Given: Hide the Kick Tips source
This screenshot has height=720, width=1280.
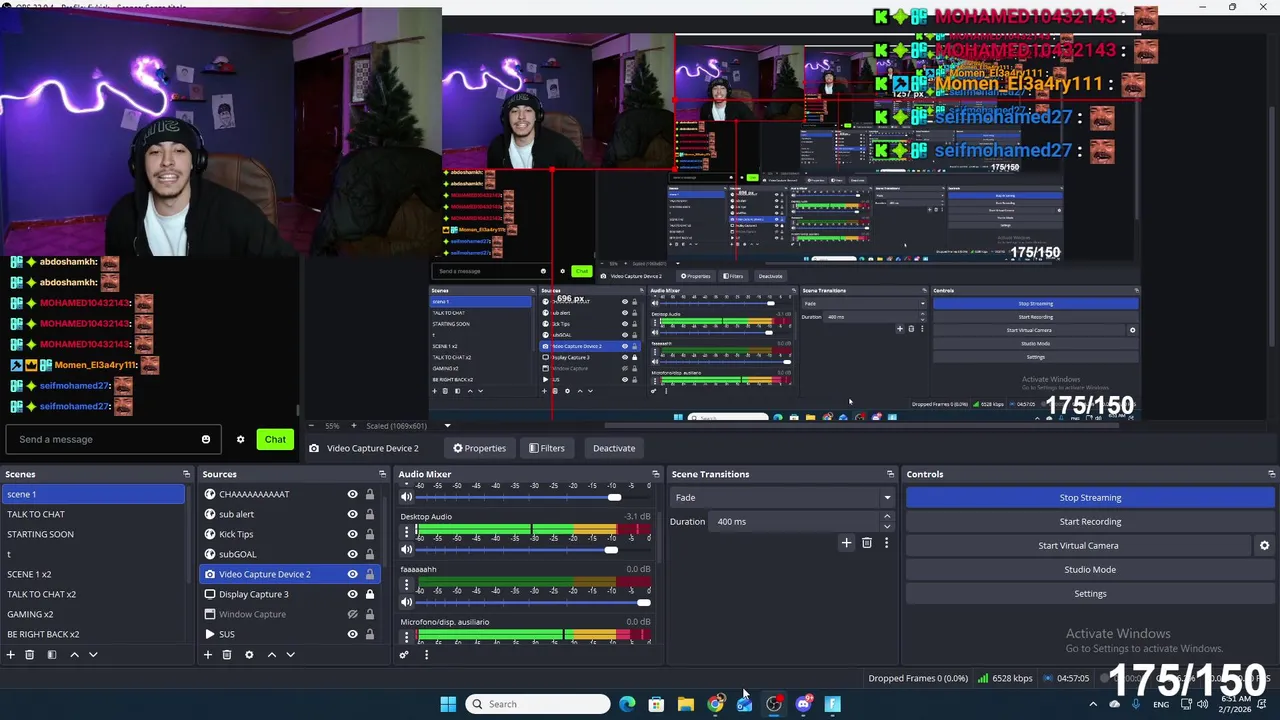Looking at the screenshot, I should coord(352,534).
